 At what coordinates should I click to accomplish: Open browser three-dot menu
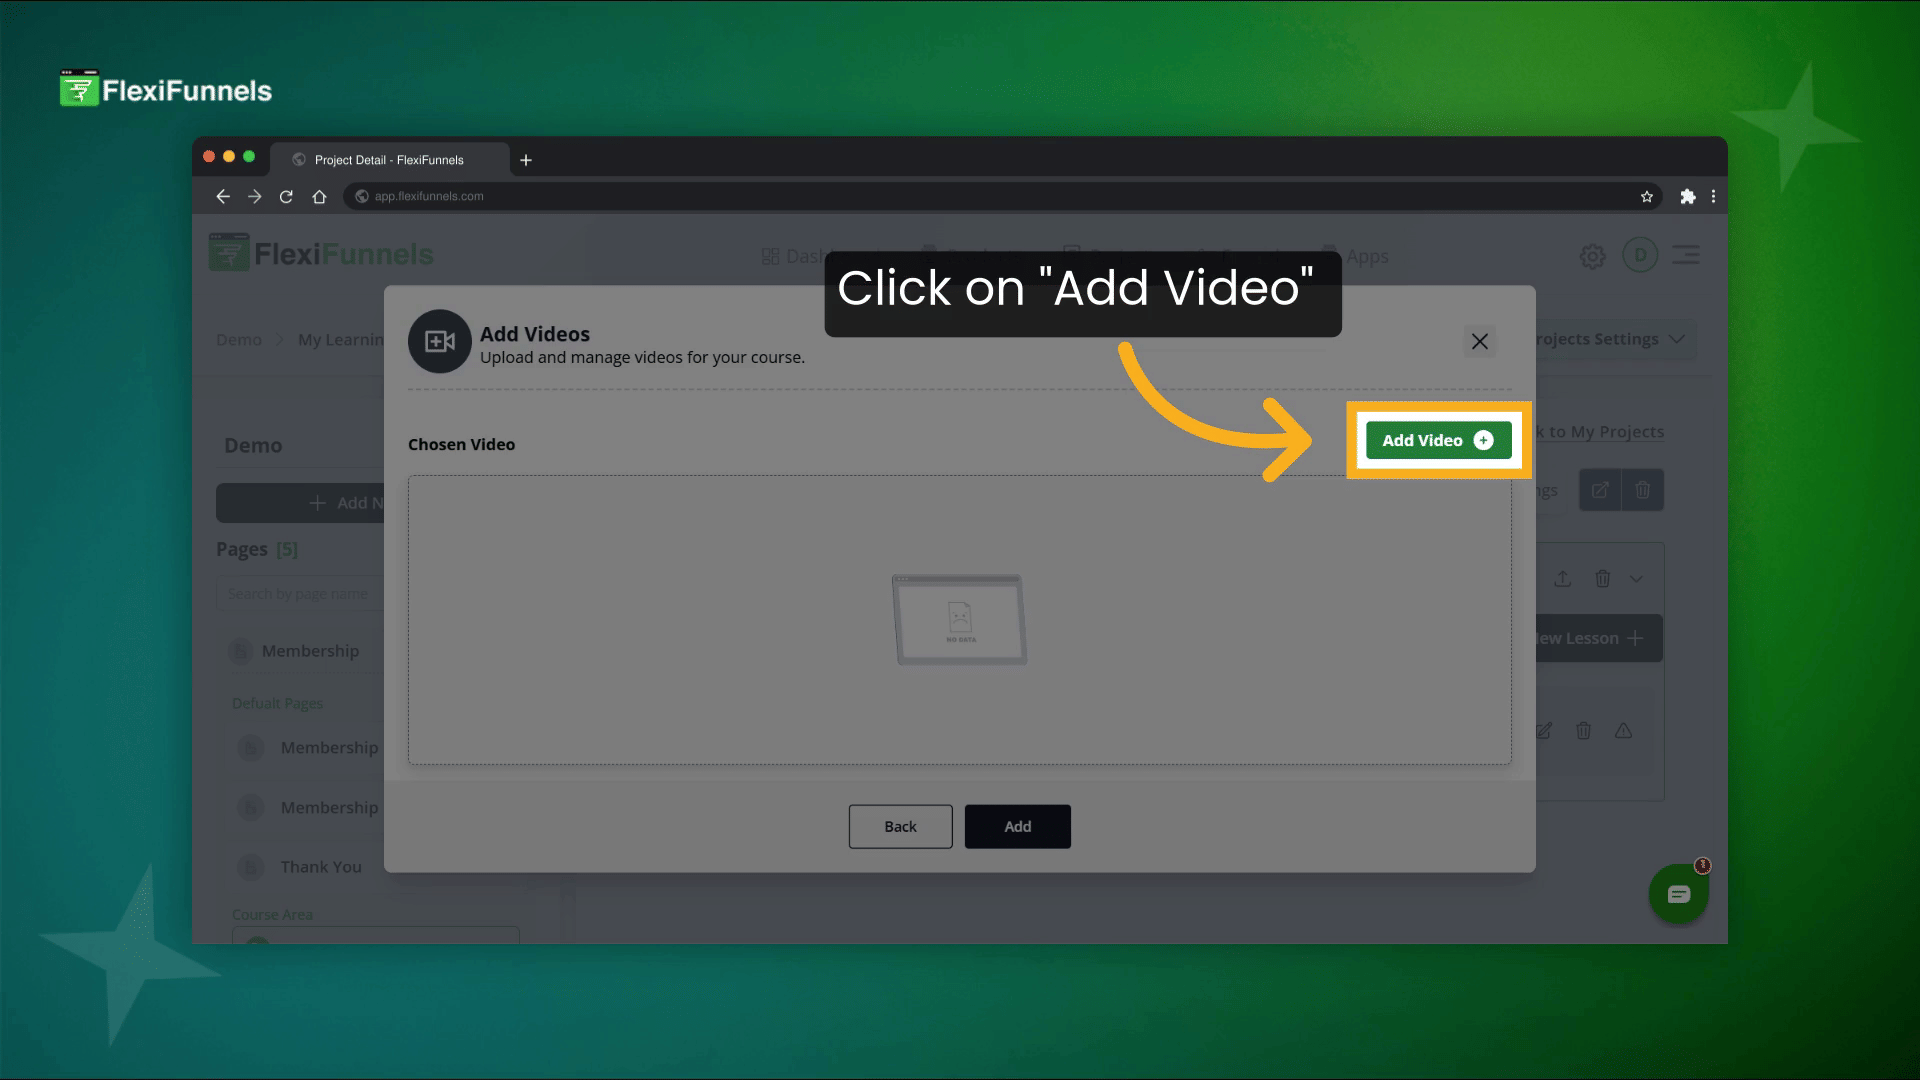(x=1713, y=197)
